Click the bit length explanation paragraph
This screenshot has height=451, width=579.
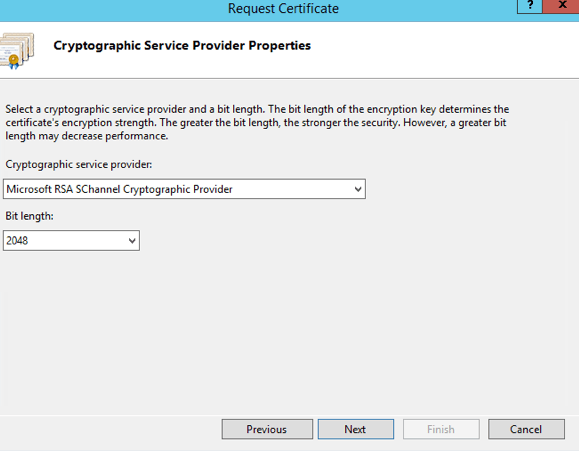click(x=257, y=123)
